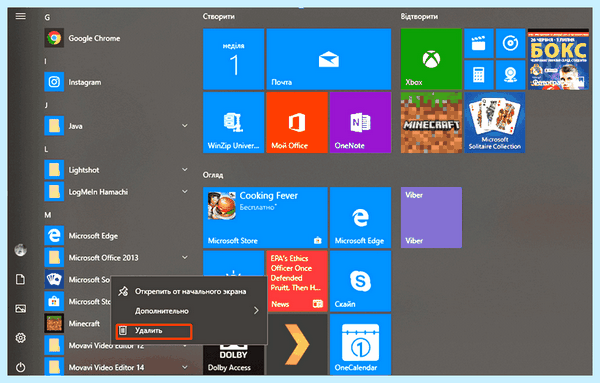This screenshot has width=600, height=383.
Task: Open the Dolby Access tile
Action: 233,360
